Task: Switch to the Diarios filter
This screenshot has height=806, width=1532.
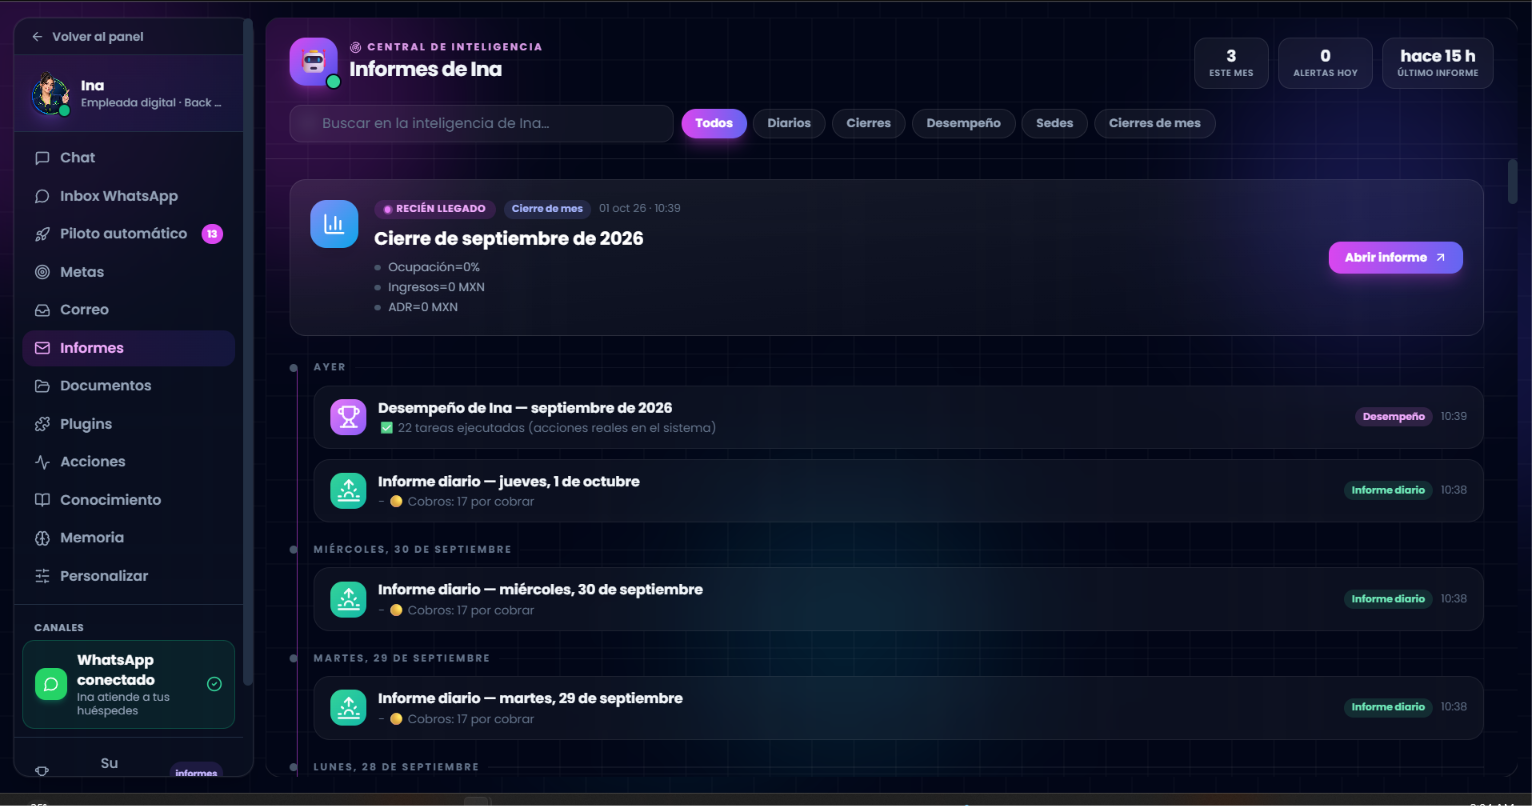Action: [789, 123]
